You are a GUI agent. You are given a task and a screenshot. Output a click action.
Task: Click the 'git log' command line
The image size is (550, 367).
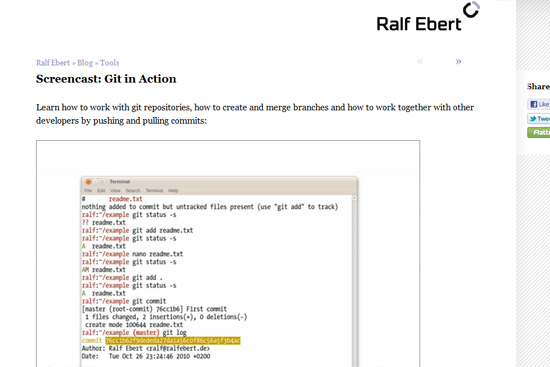click(134, 333)
